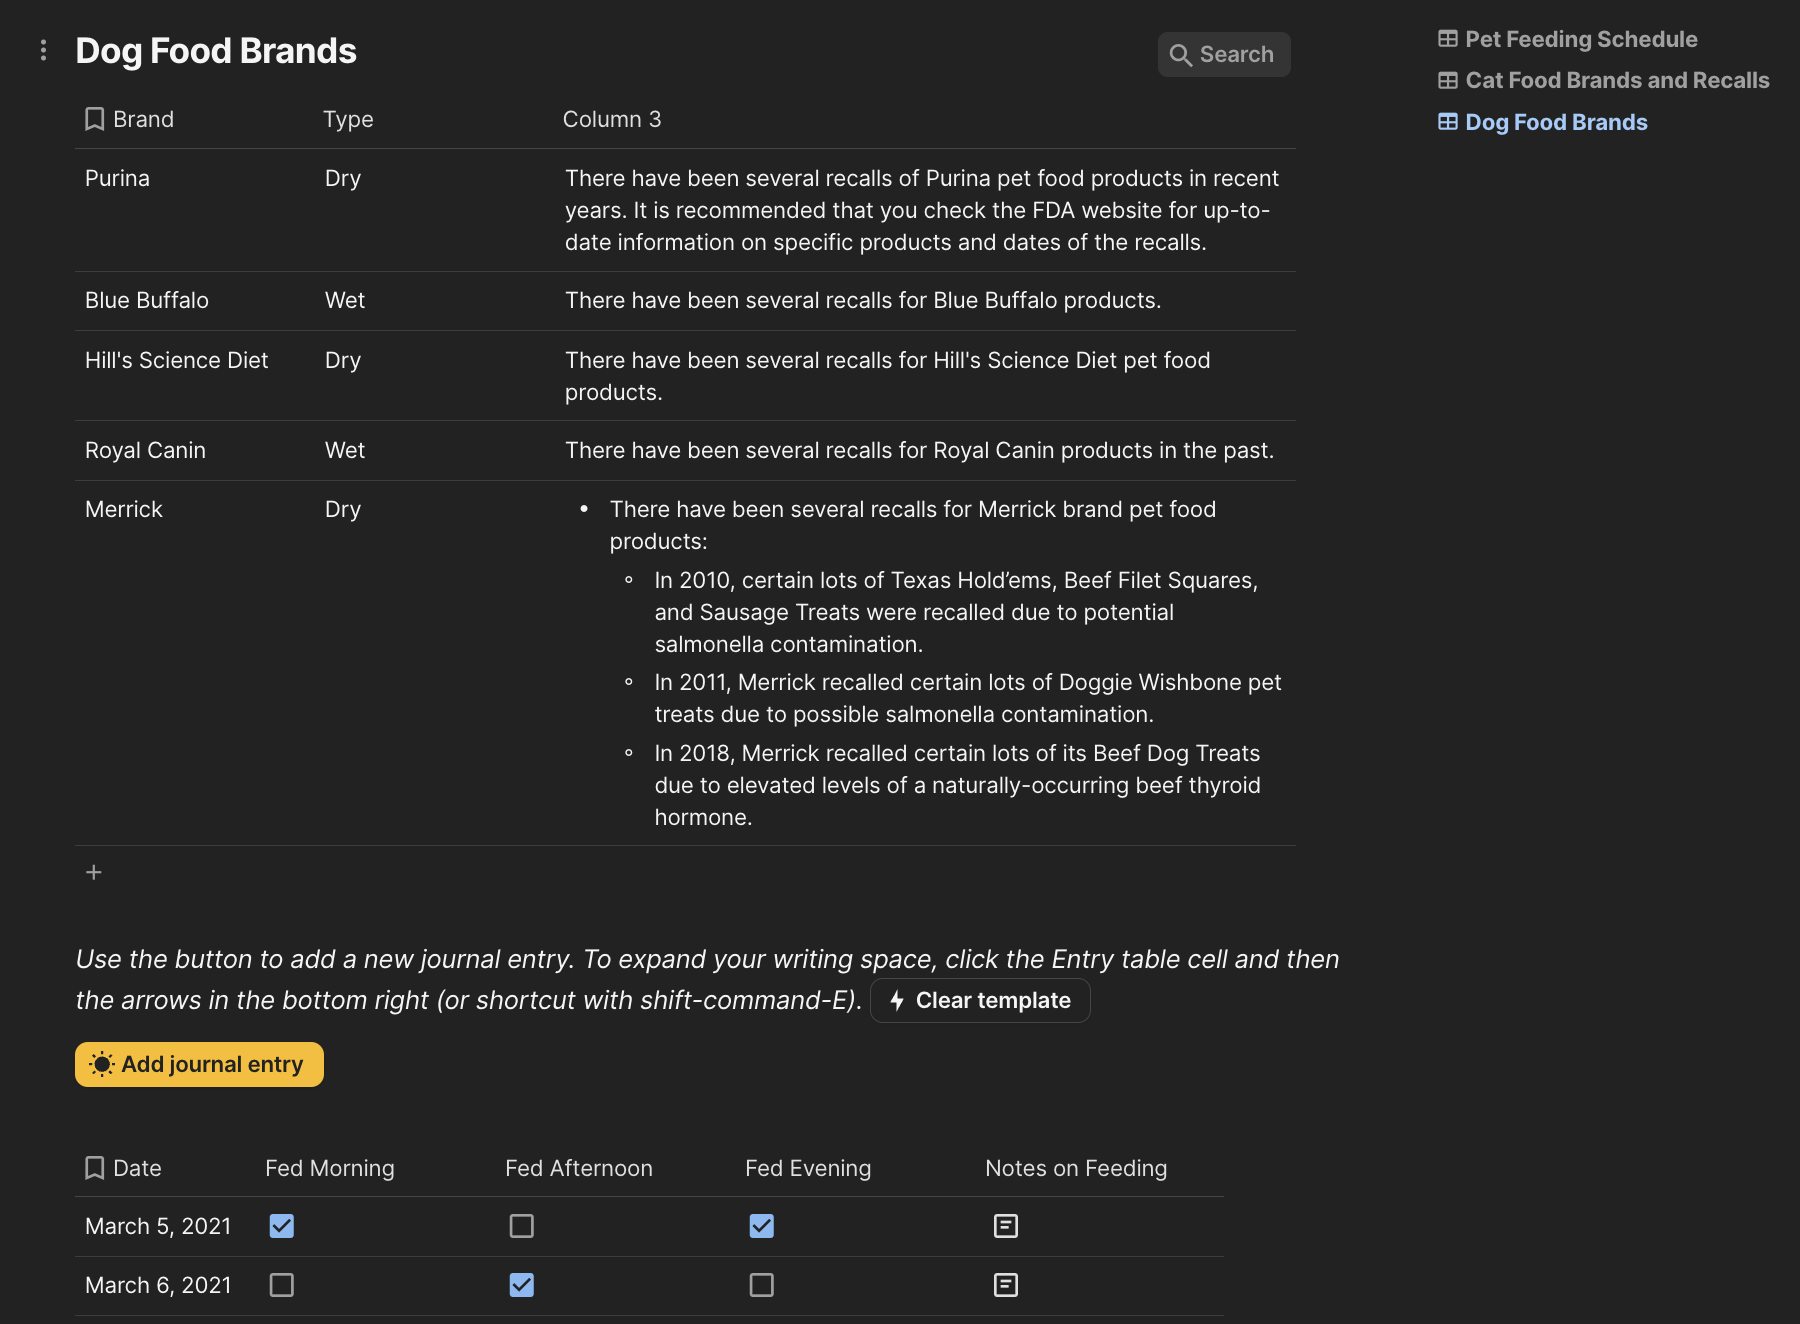Click the Merrick brand cell
This screenshot has height=1324, width=1800.
(x=124, y=509)
